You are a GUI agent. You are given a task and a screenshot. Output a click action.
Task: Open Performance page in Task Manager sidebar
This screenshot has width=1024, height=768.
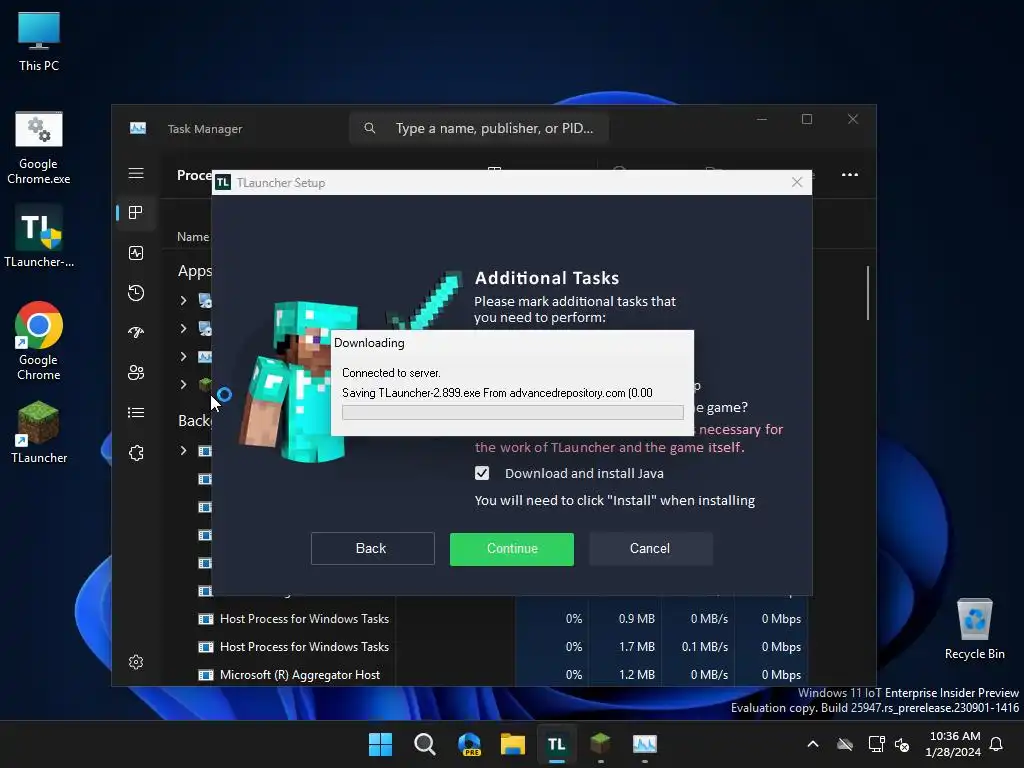pyautogui.click(x=136, y=253)
